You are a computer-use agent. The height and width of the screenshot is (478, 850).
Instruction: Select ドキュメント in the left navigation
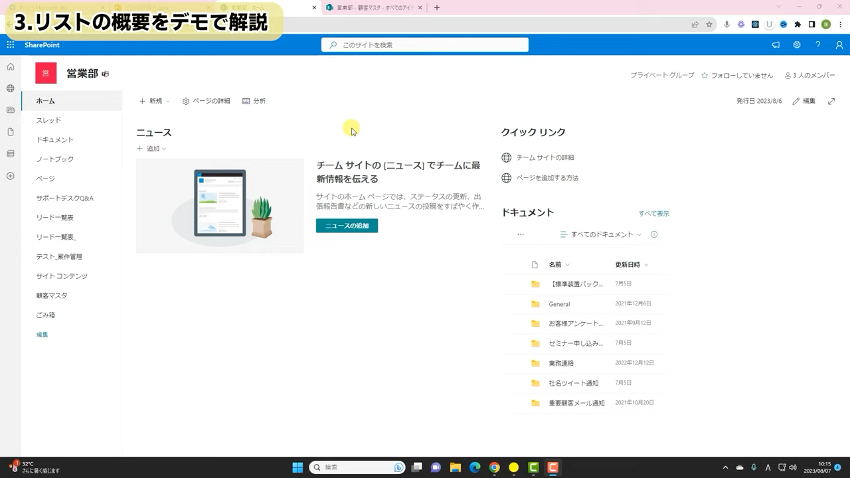click(55, 139)
